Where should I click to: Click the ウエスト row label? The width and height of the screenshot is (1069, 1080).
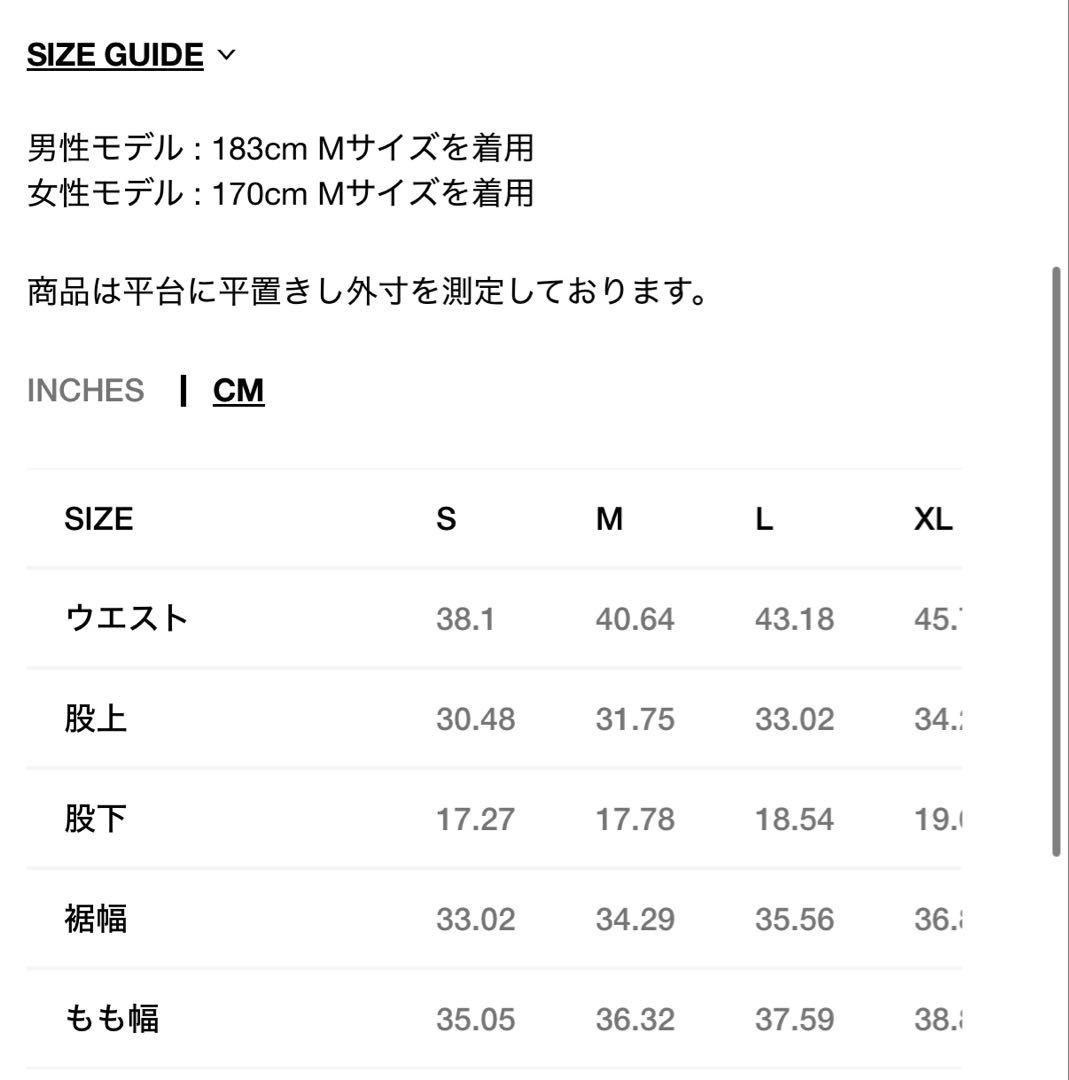pos(126,619)
